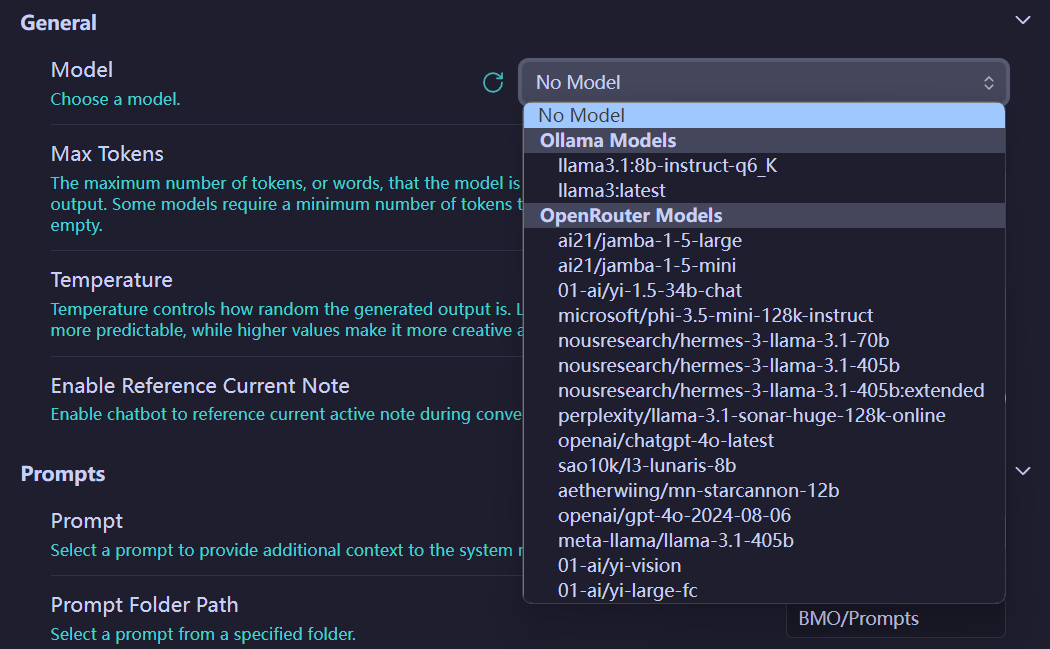Choose meta-llama/llama-3.1-405b model
This screenshot has height=649, width=1050.
676,540
